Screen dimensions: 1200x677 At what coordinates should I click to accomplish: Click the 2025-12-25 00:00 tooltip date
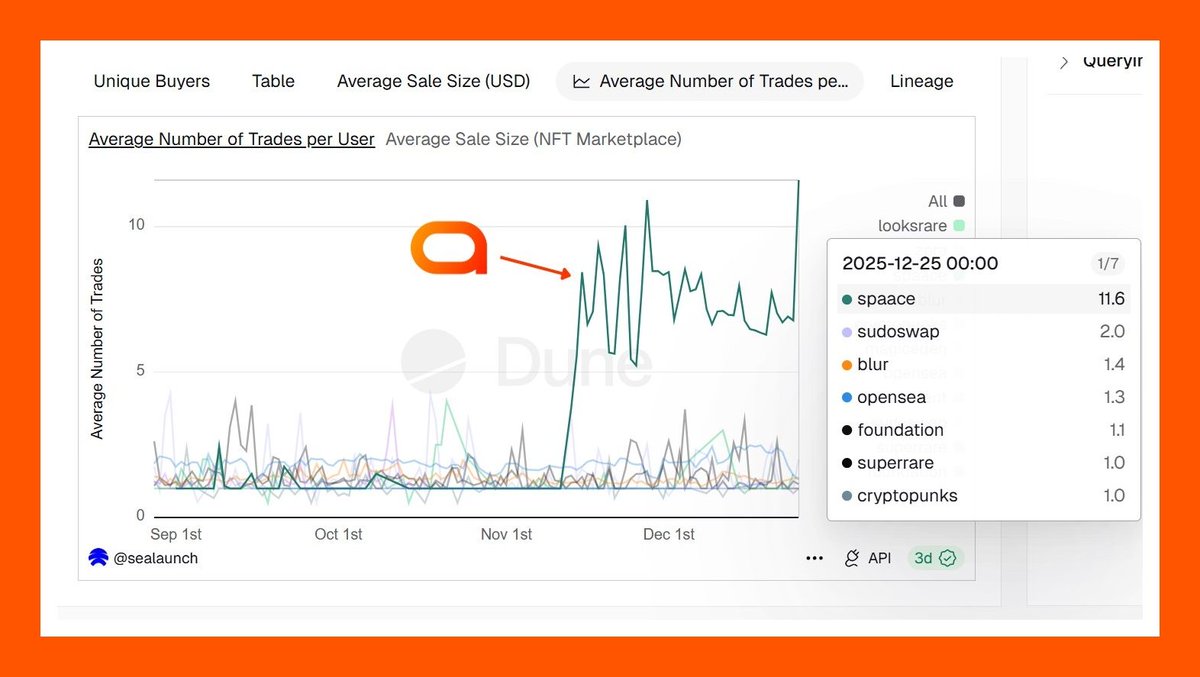920,264
